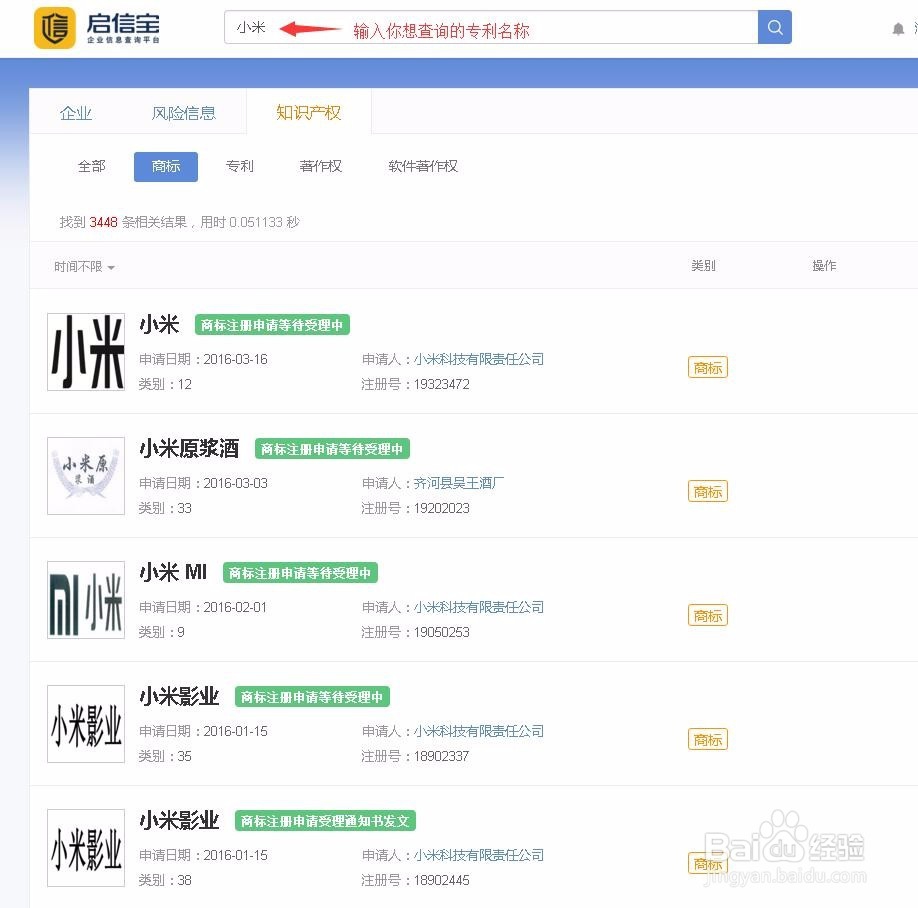Click applicant 小米科技有限责任公司 for registration 18902445
The height and width of the screenshot is (908, 918).
(479, 855)
